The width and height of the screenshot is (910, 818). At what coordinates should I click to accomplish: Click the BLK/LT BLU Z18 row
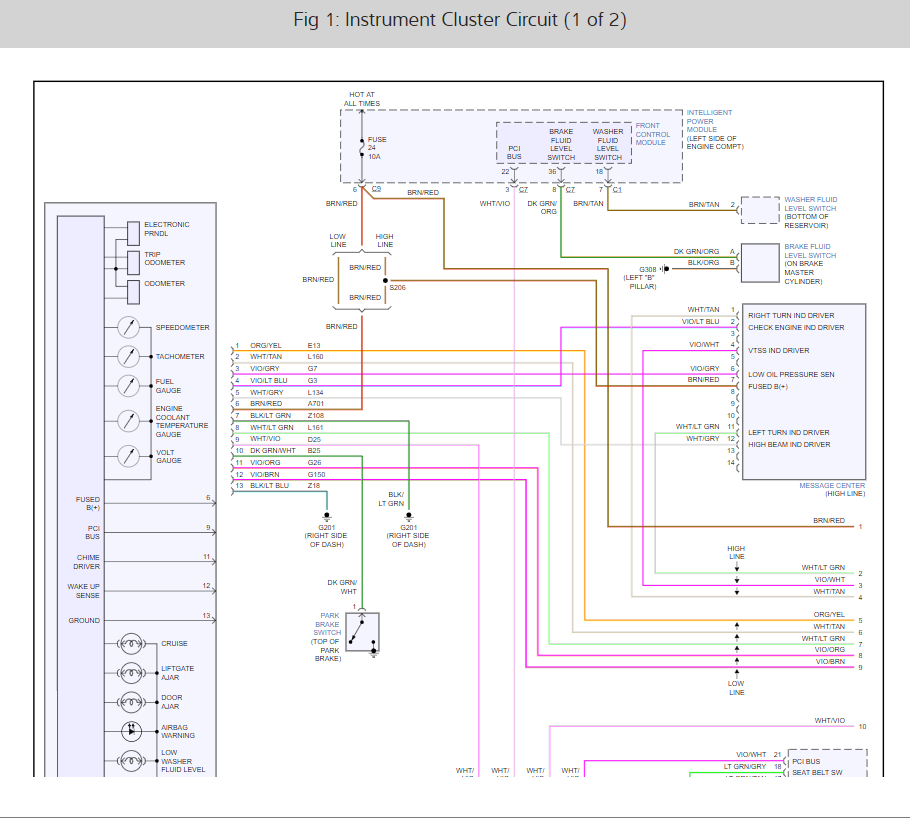(278, 485)
